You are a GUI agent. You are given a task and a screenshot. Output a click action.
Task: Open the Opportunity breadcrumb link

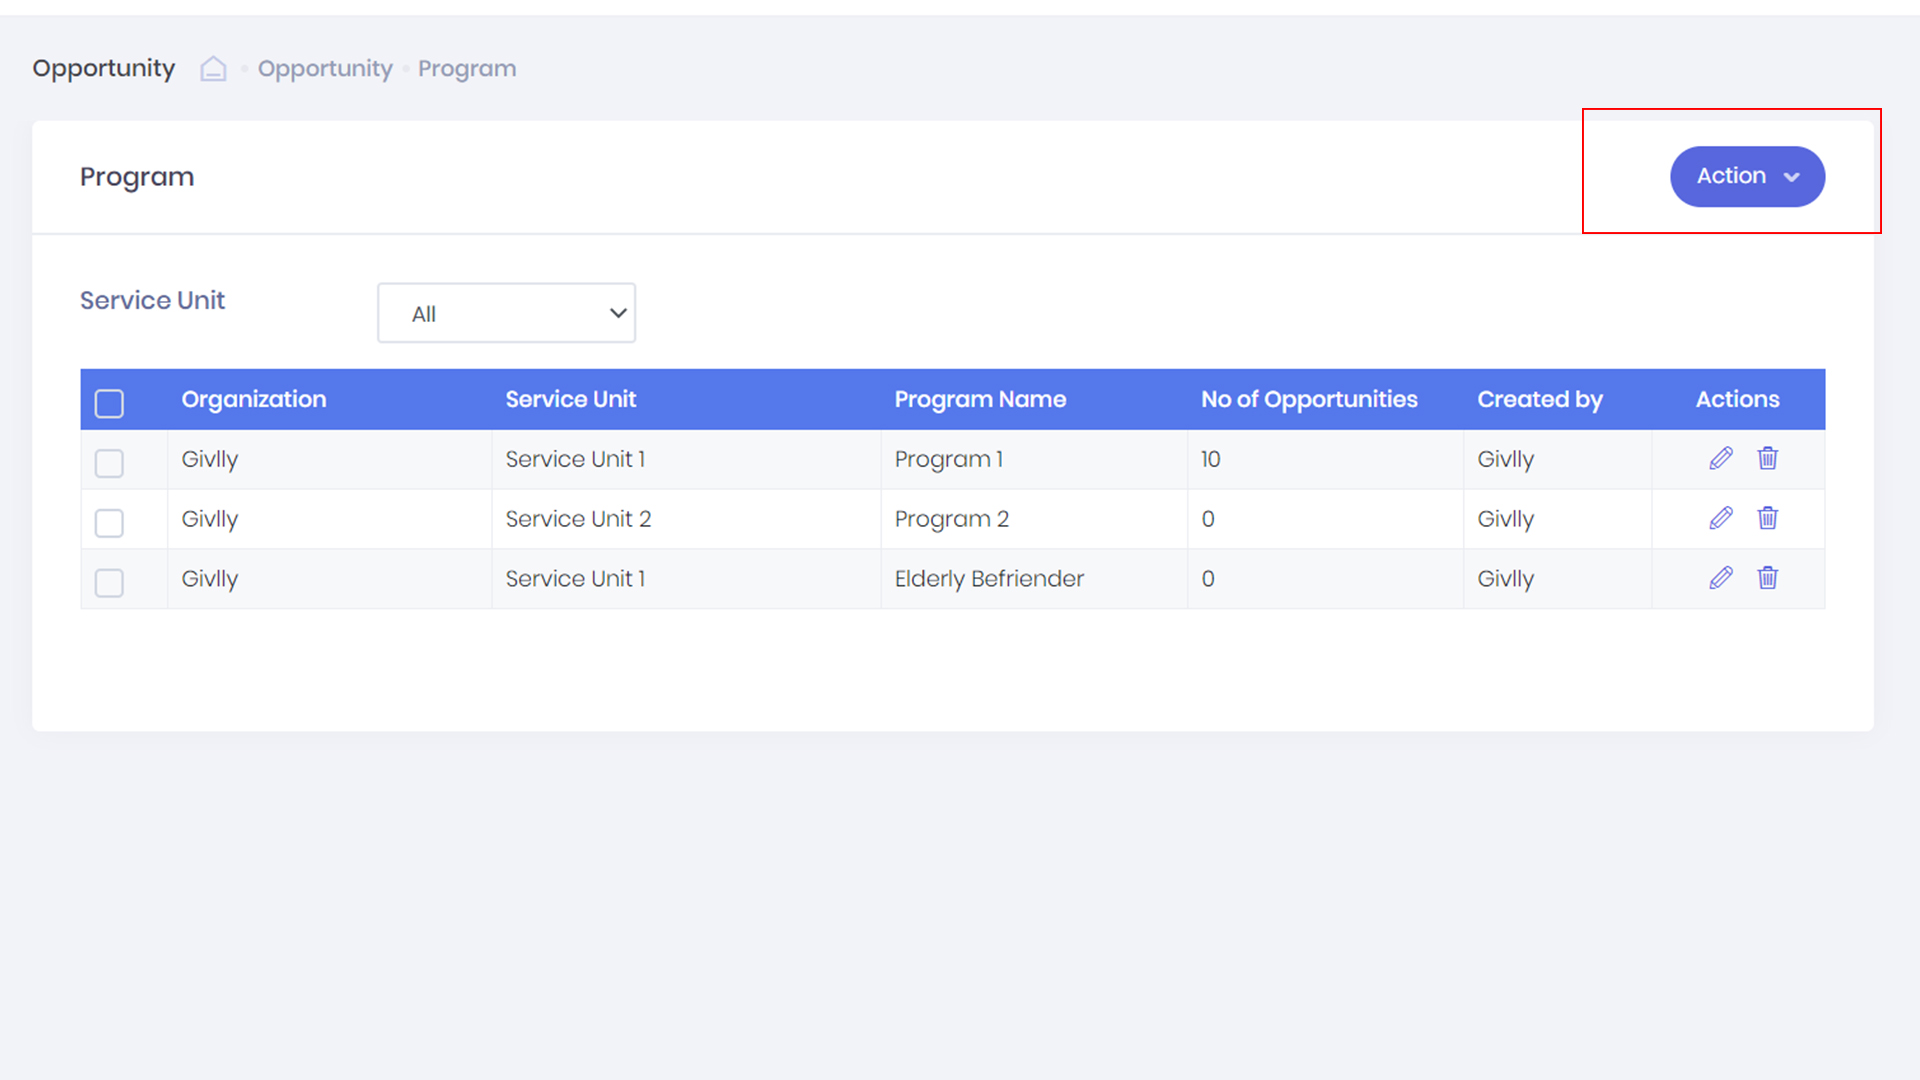point(325,69)
